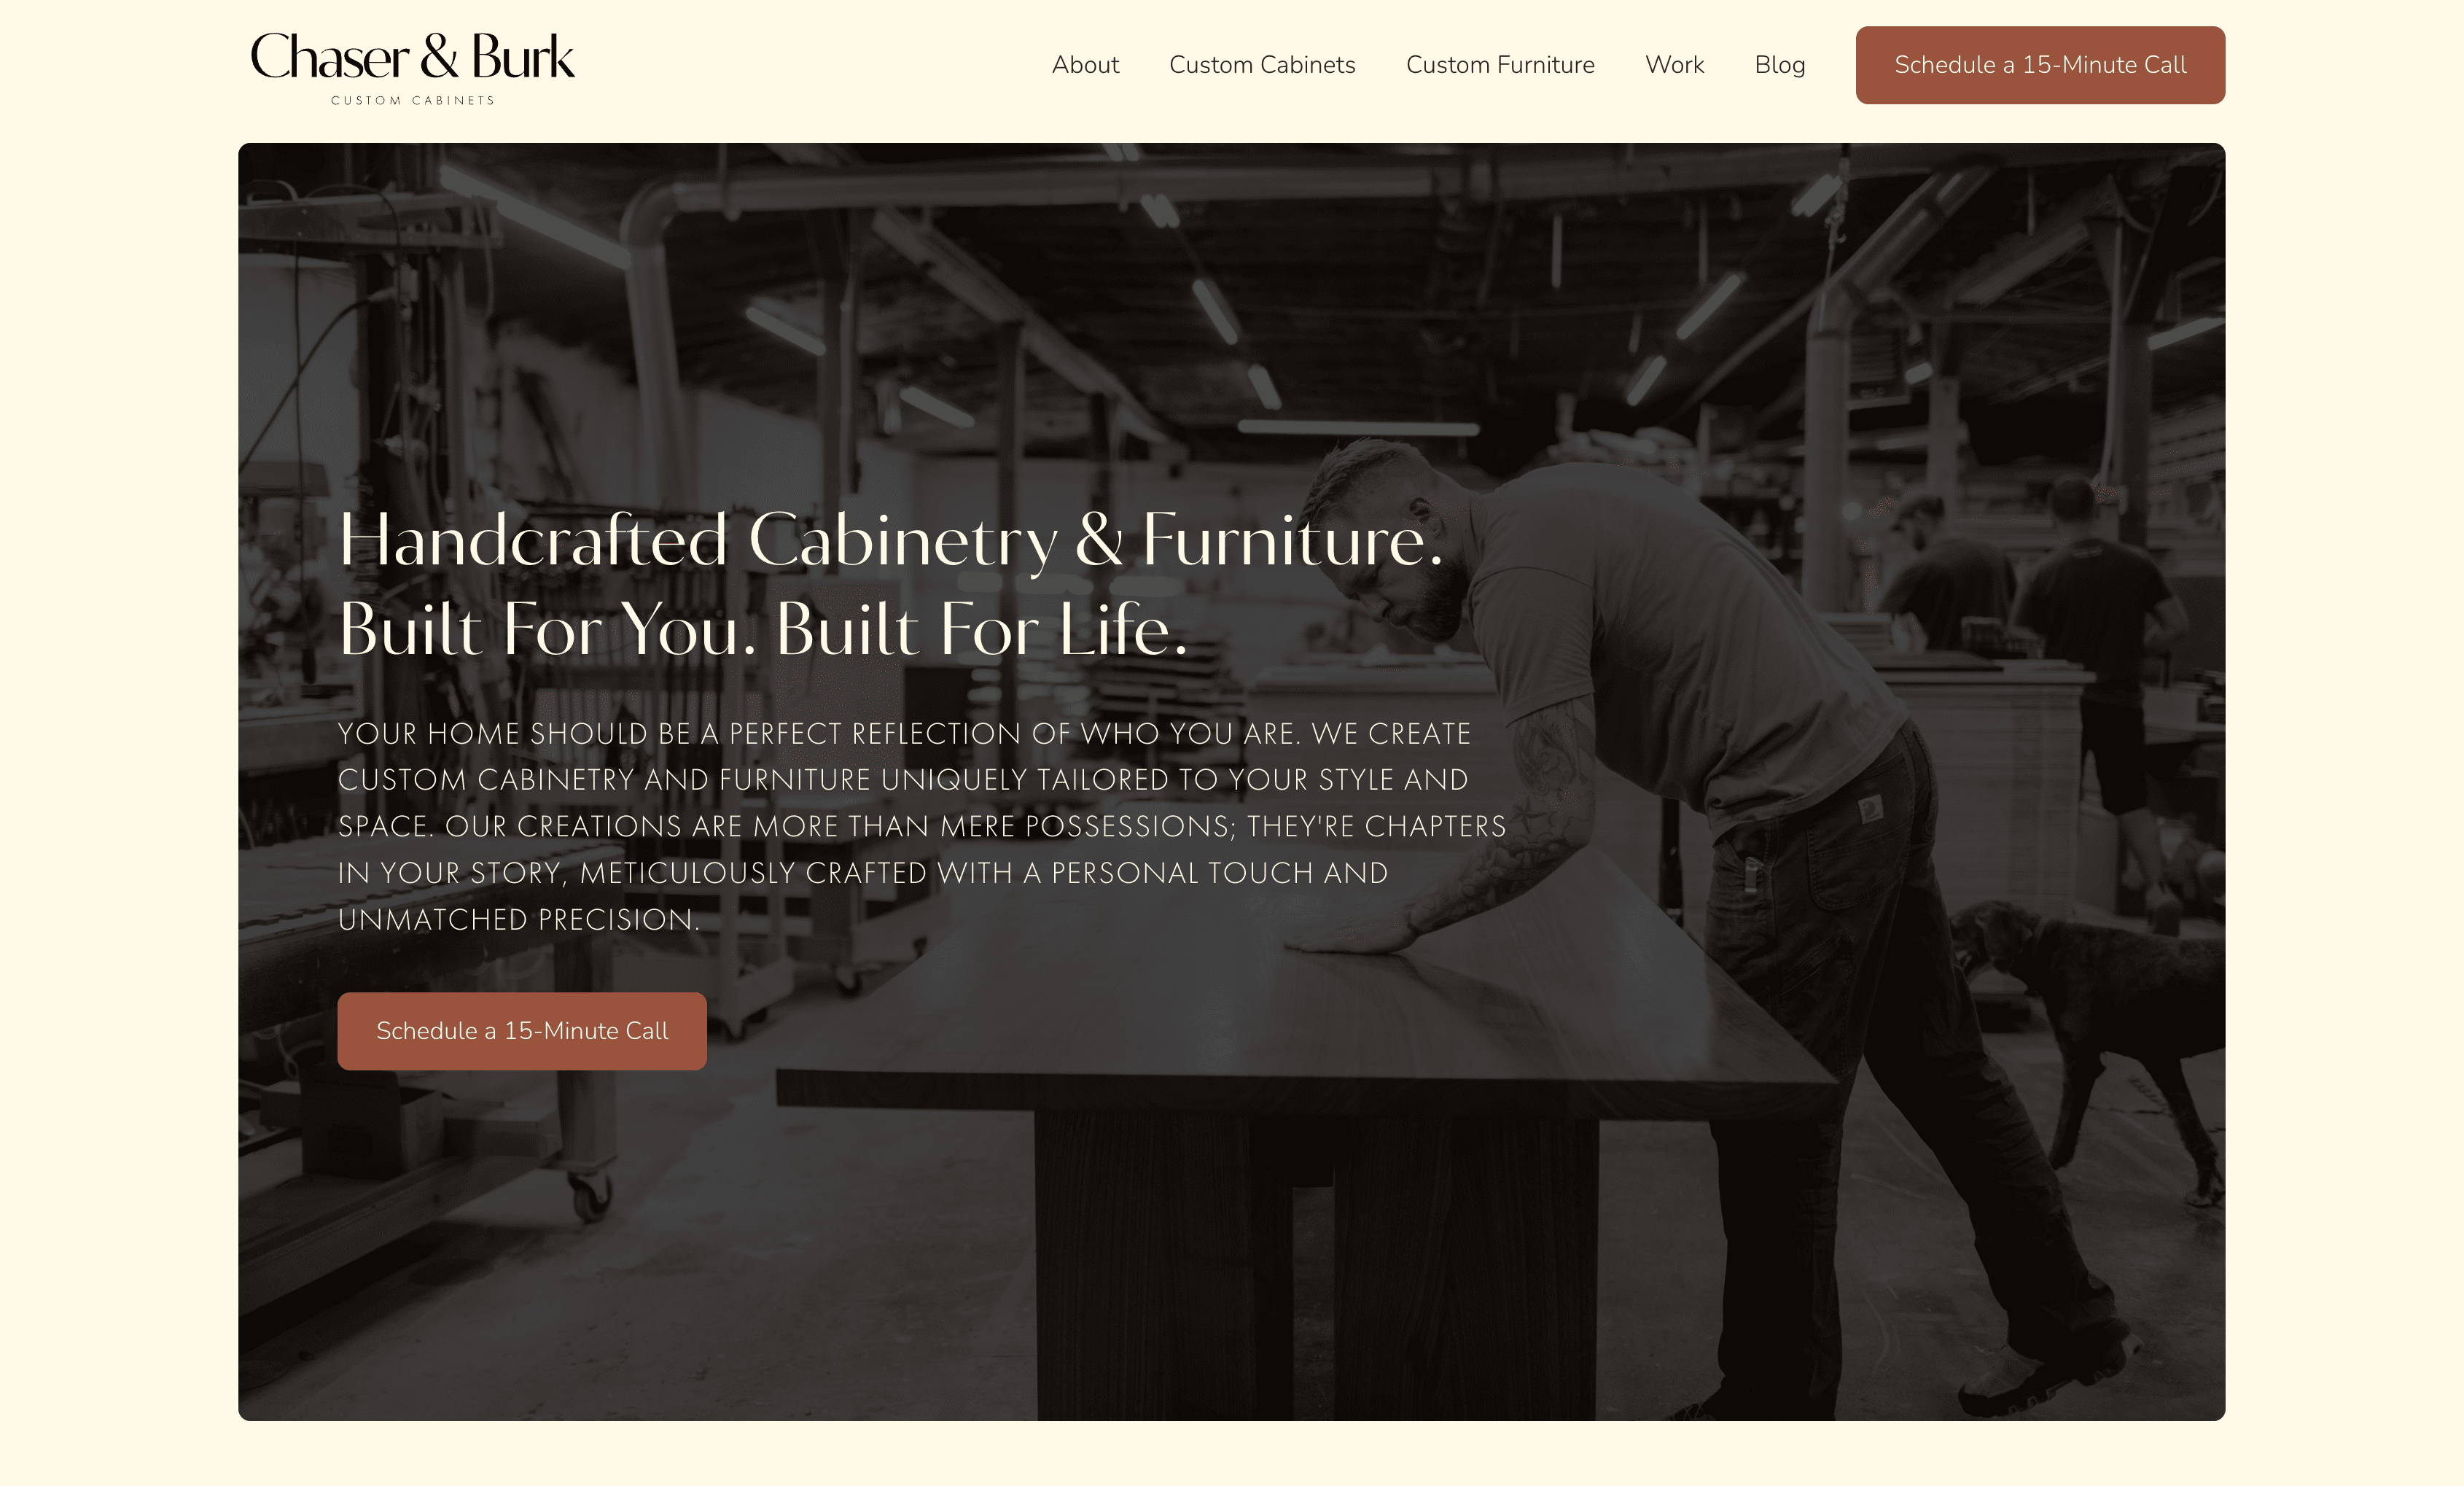The height and width of the screenshot is (1486, 2464).
Task: Click the 'CUSTOM CABINETS' tagline under logo
Action: click(x=412, y=100)
